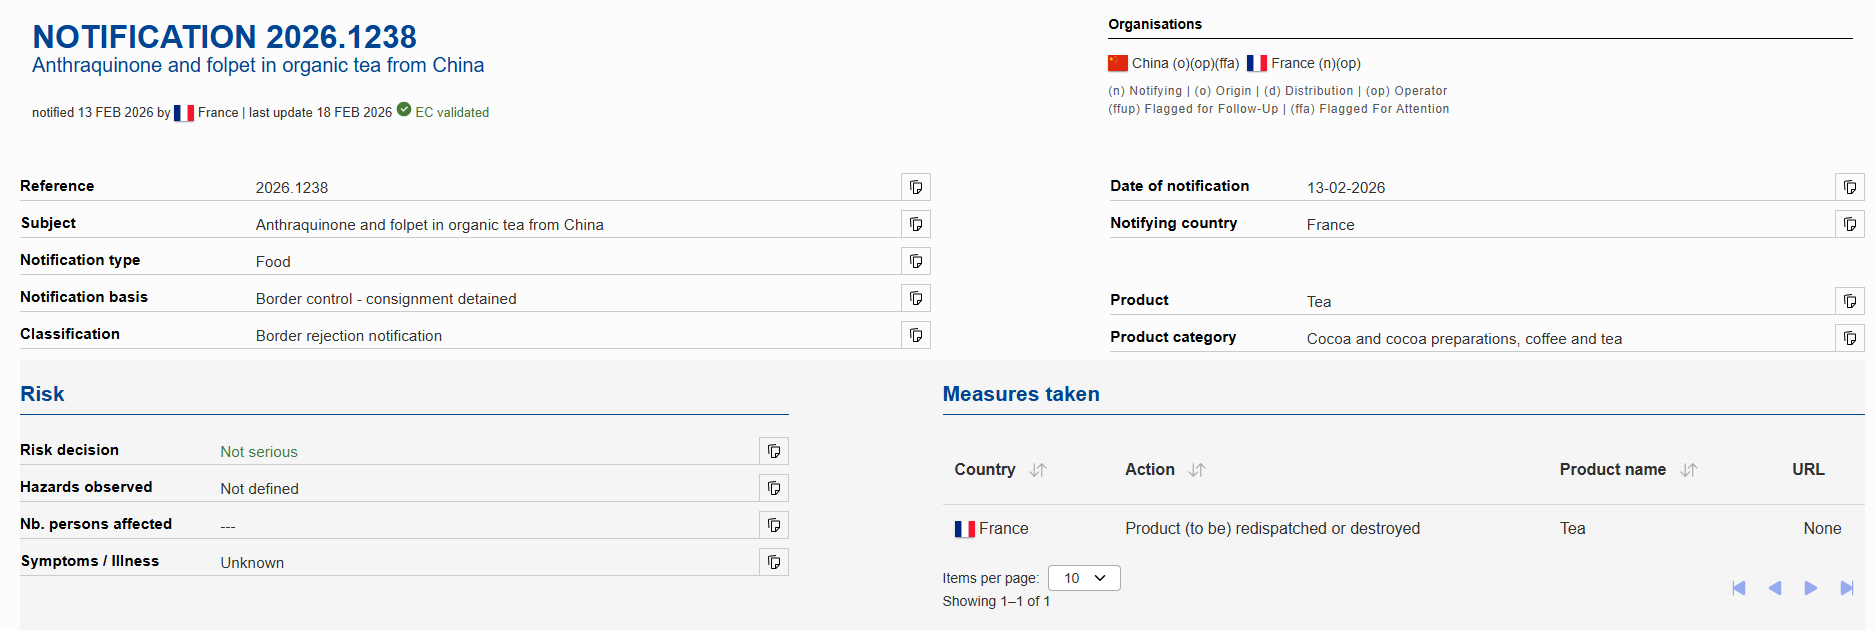Screen dimensions: 1875x630
Task: Sort Measures taken by Product name
Action: click(1689, 470)
